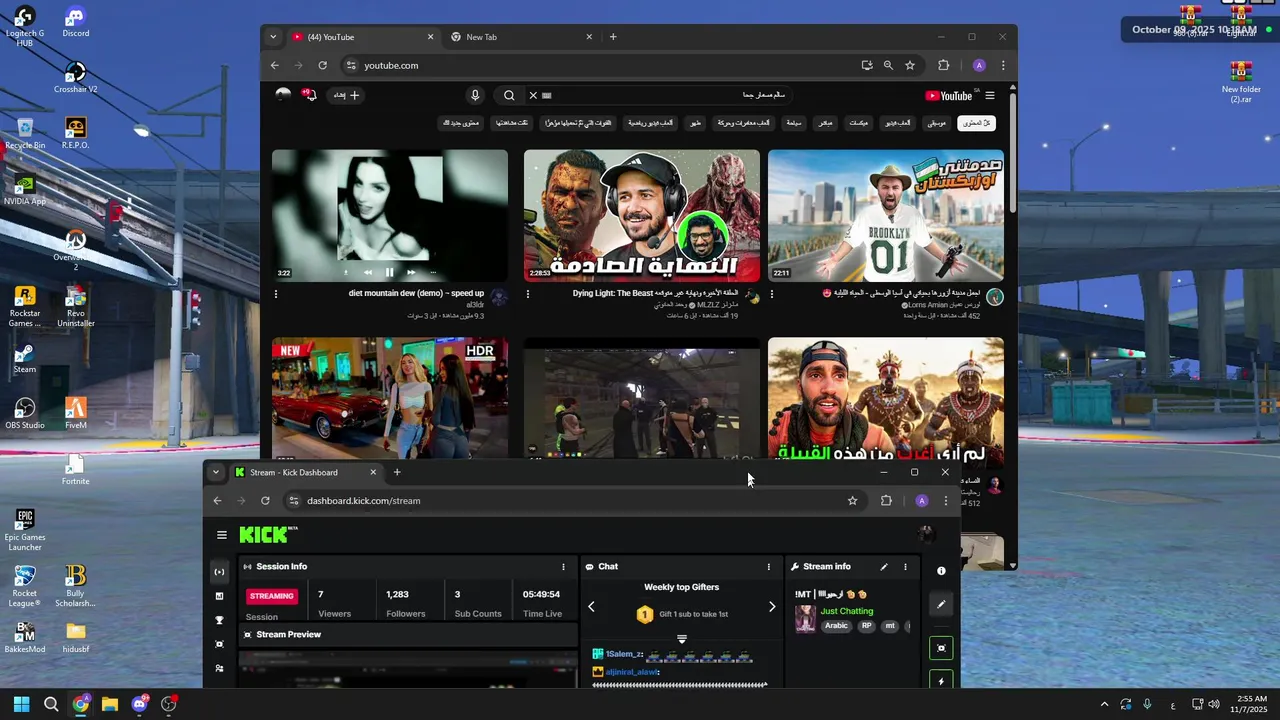This screenshot has width=1280, height=720.
Task: Open zoom control in YouTube address bar
Action: coord(888,65)
